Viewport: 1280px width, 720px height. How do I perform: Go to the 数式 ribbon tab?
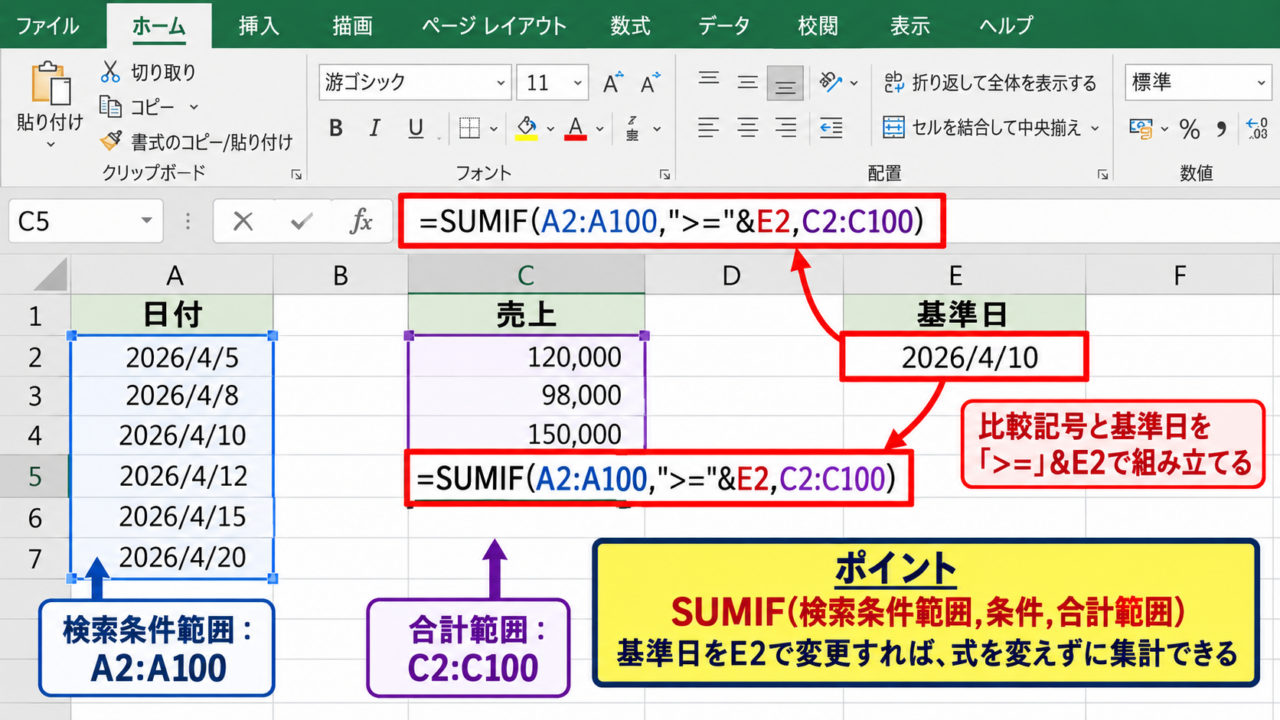click(630, 24)
